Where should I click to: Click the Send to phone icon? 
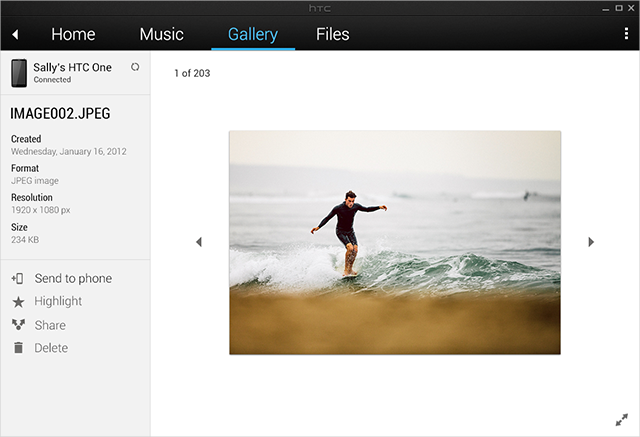(17, 279)
